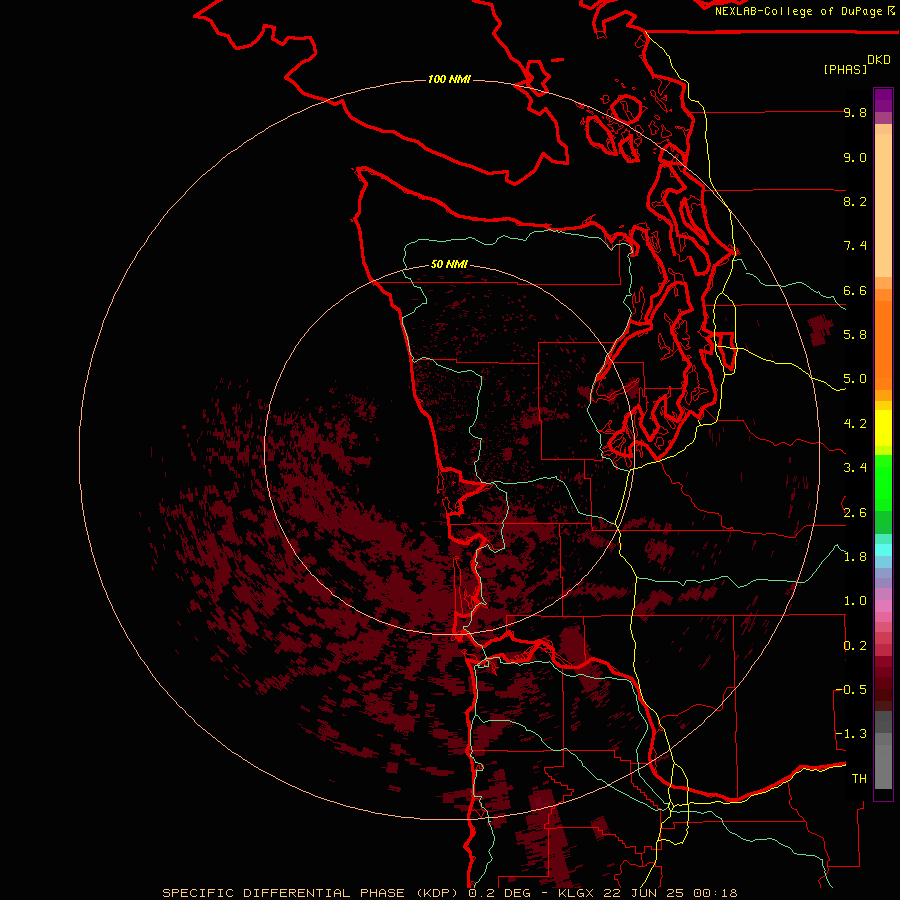Image resolution: width=900 pixels, height=900 pixels.
Task: Click the cyan color bar segment
Action: point(883,550)
